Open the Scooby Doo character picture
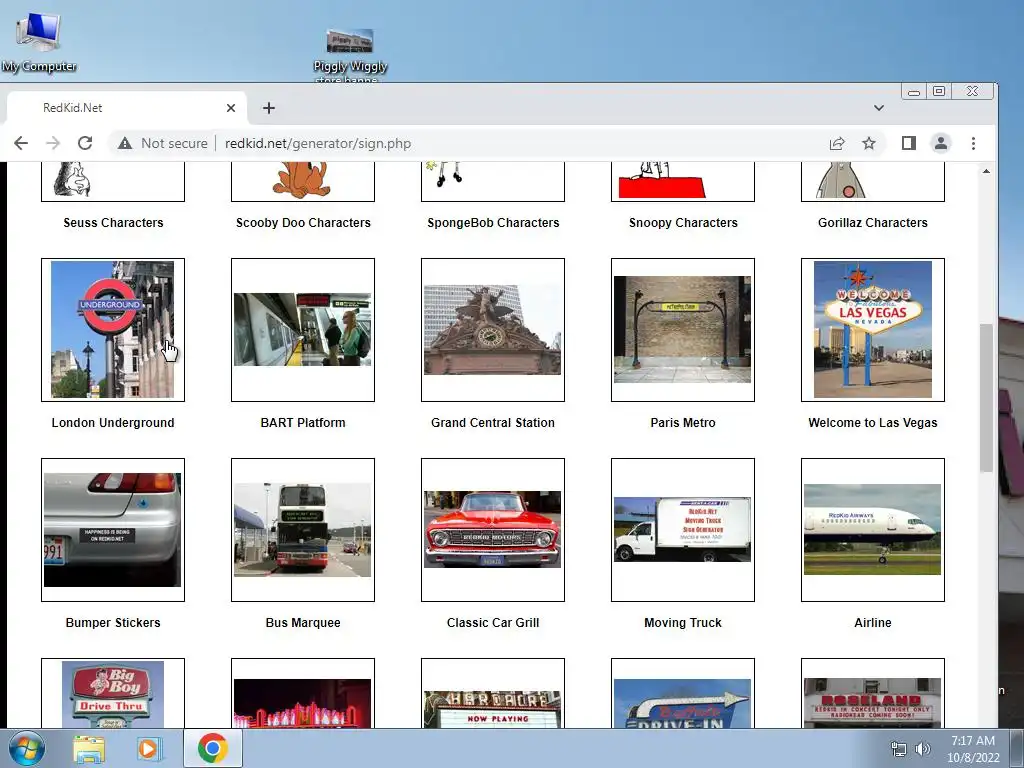Image resolution: width=1024 pixels, height=768 pixels. click(303, 182)
